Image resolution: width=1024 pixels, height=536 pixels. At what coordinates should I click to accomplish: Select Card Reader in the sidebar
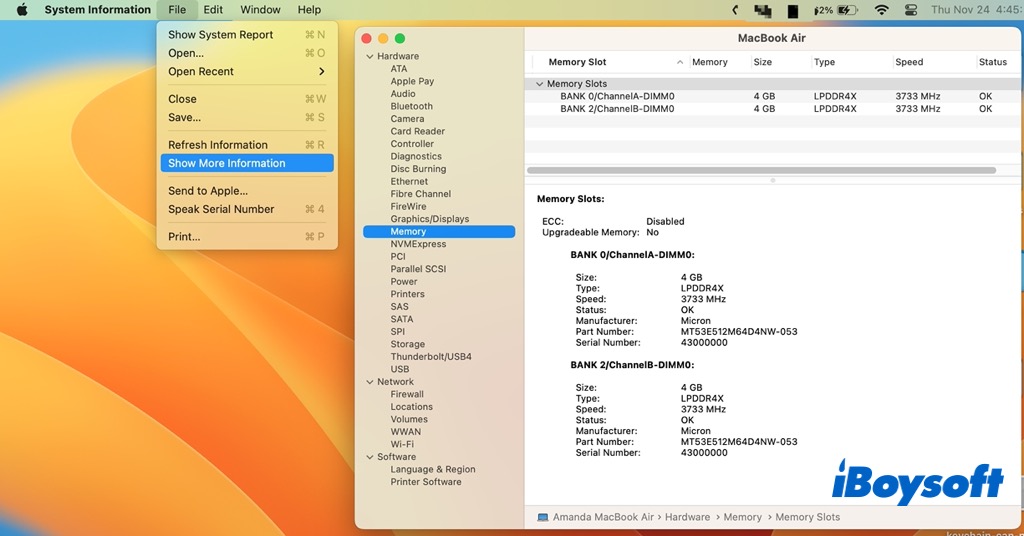[417, 131]
